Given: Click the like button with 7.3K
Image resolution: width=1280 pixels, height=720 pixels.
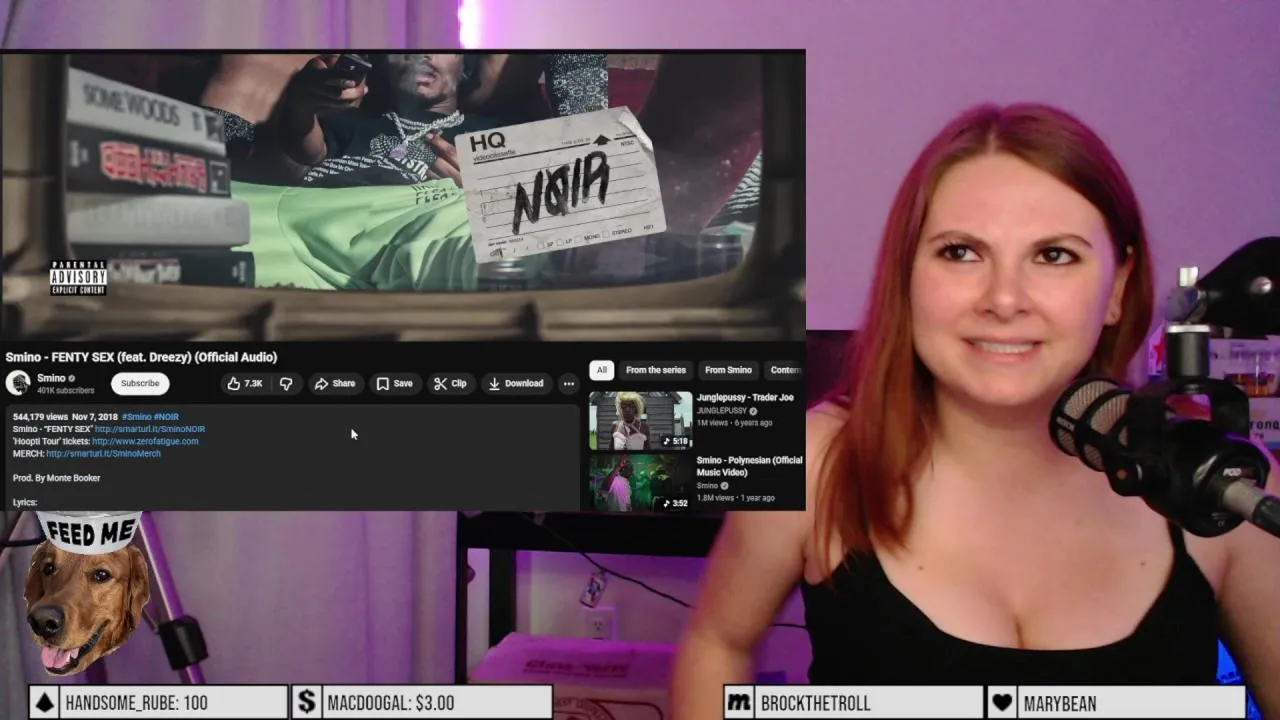Looking at the screenshot, I should coord(245,383).
